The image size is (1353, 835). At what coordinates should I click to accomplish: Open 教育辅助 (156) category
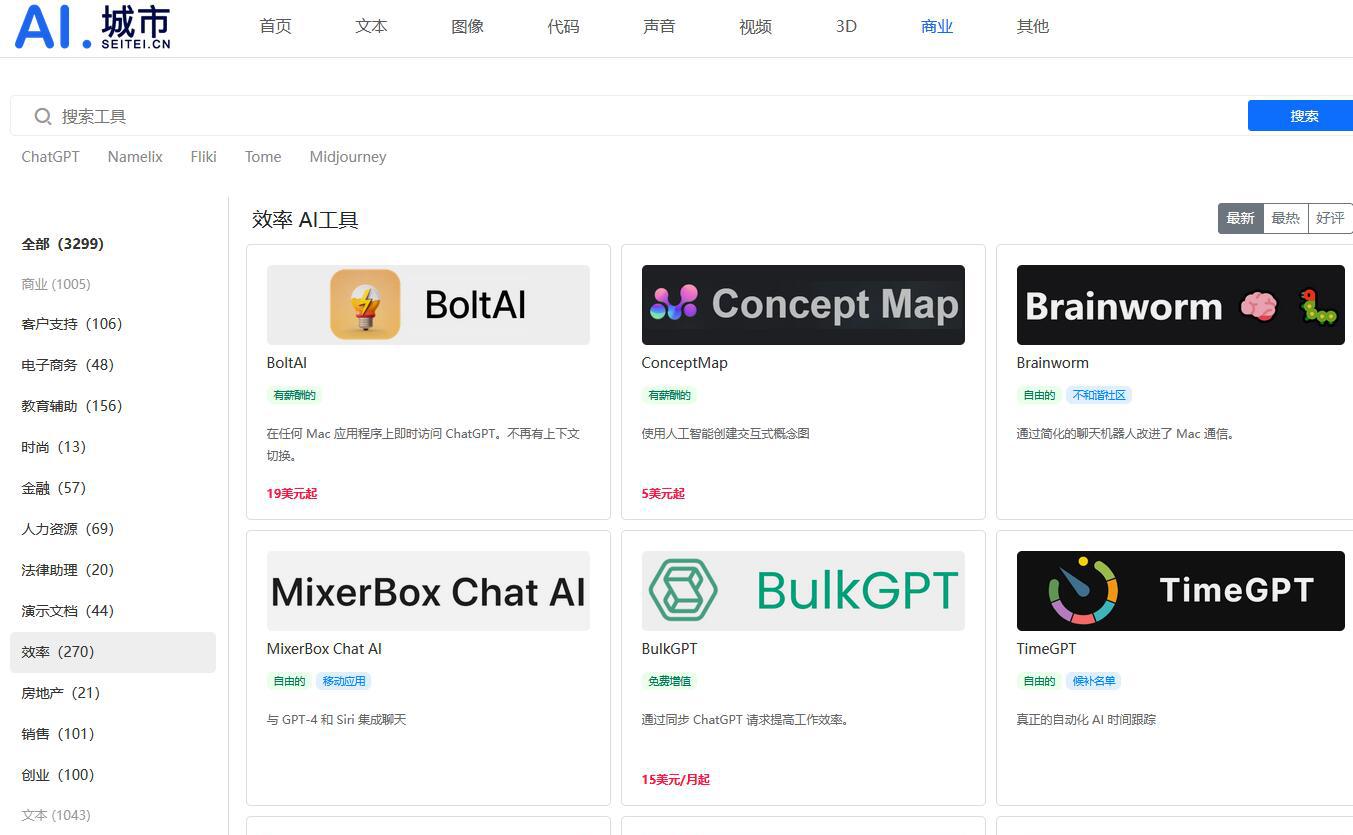[x=71, y=406]
